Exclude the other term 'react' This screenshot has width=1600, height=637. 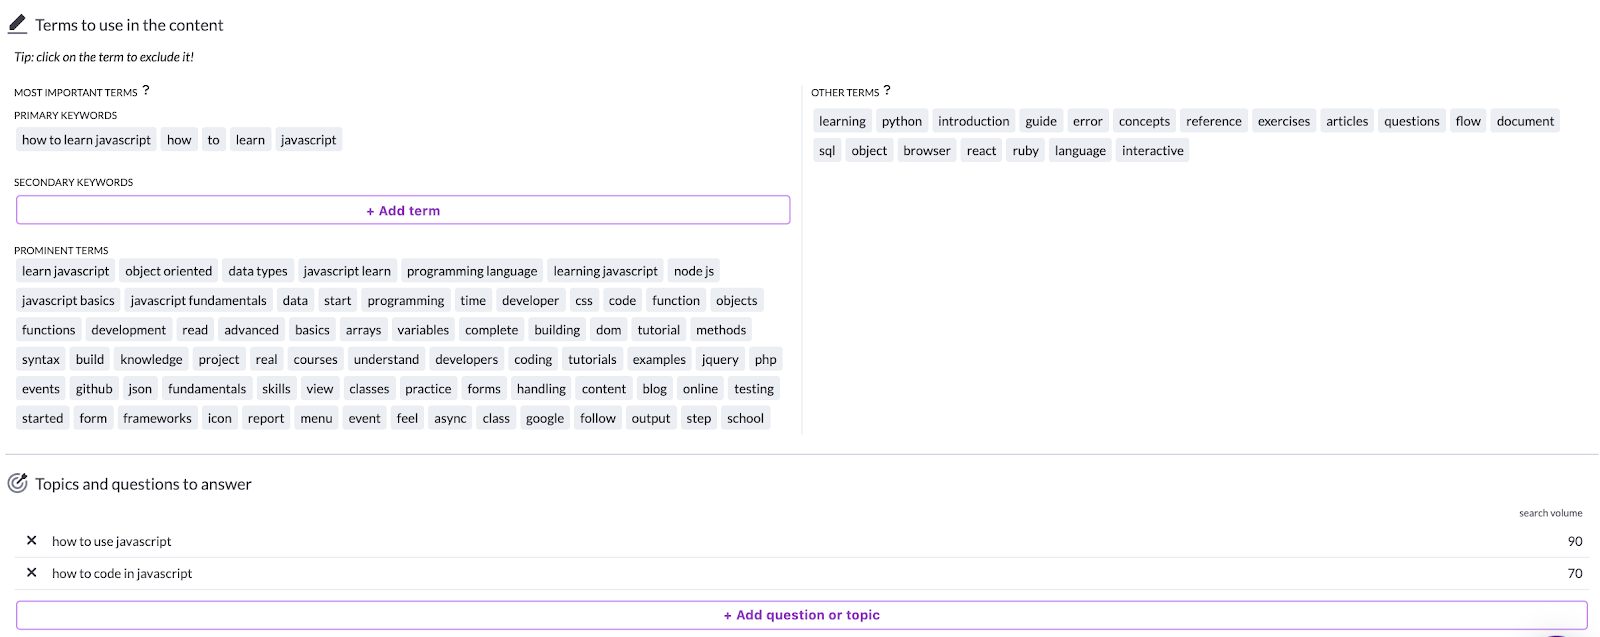tap(981, 151)
